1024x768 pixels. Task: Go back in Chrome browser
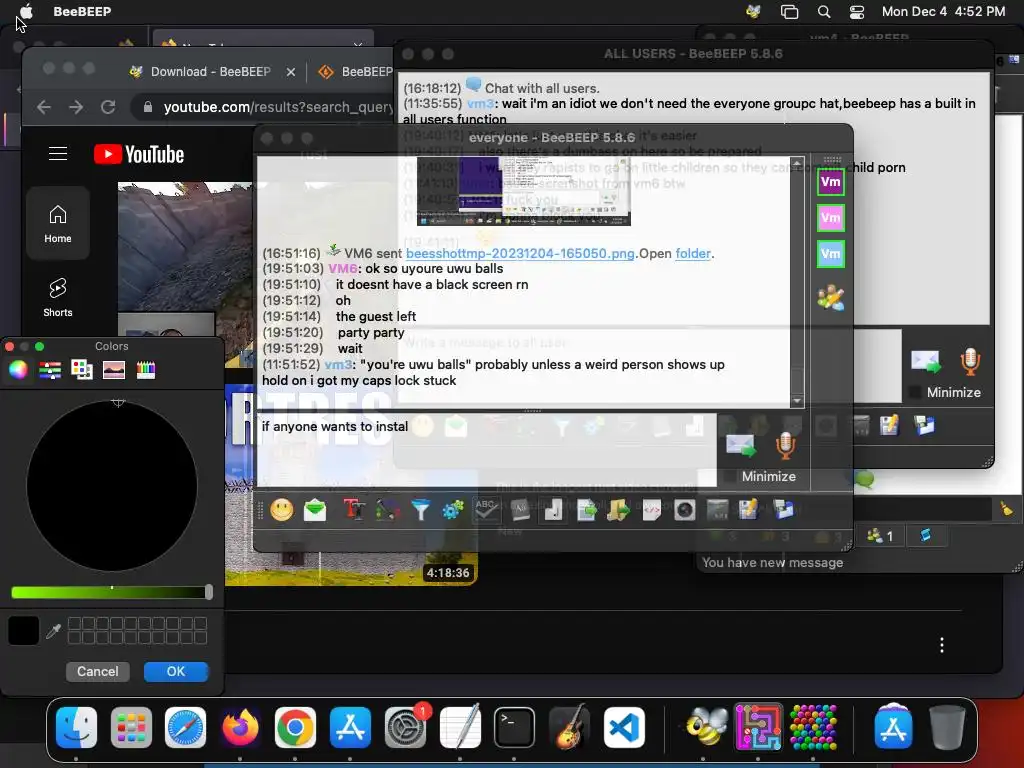(44, 107)
